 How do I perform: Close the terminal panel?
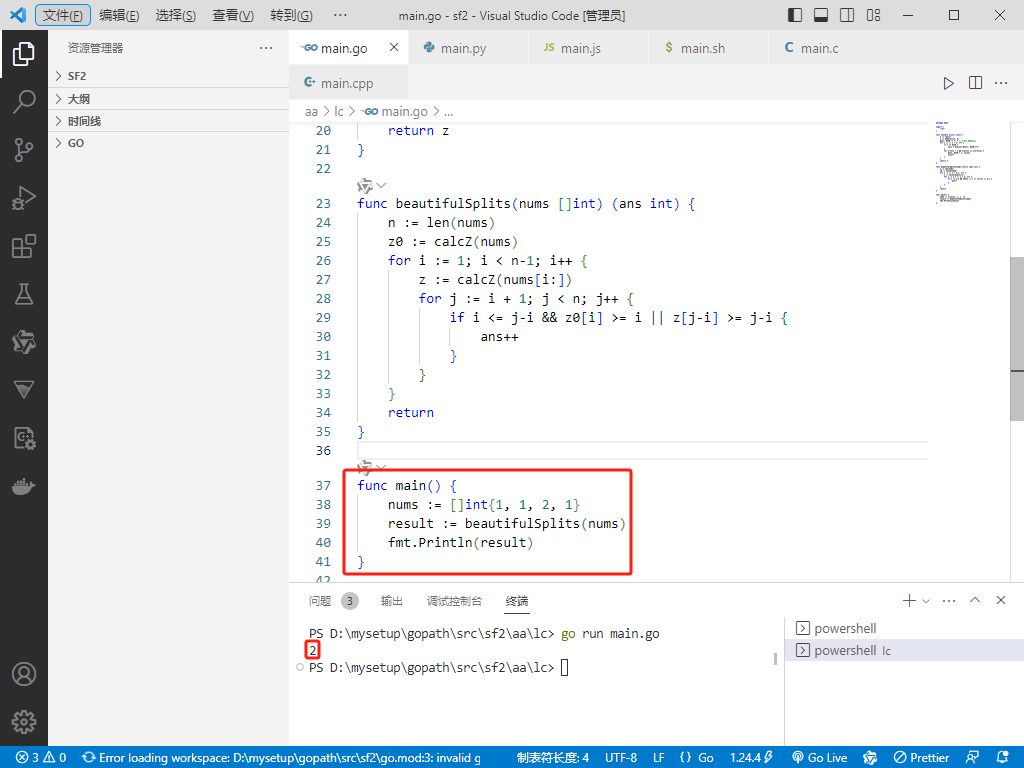1001,600
